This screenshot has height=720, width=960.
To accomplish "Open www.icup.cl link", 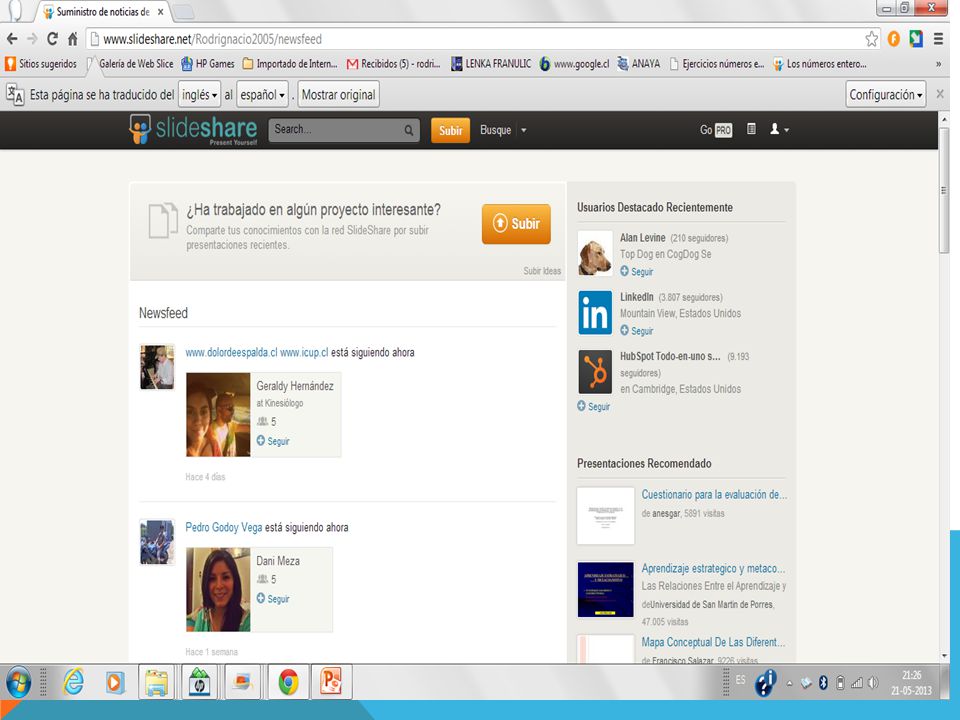I will pos(304,353).
